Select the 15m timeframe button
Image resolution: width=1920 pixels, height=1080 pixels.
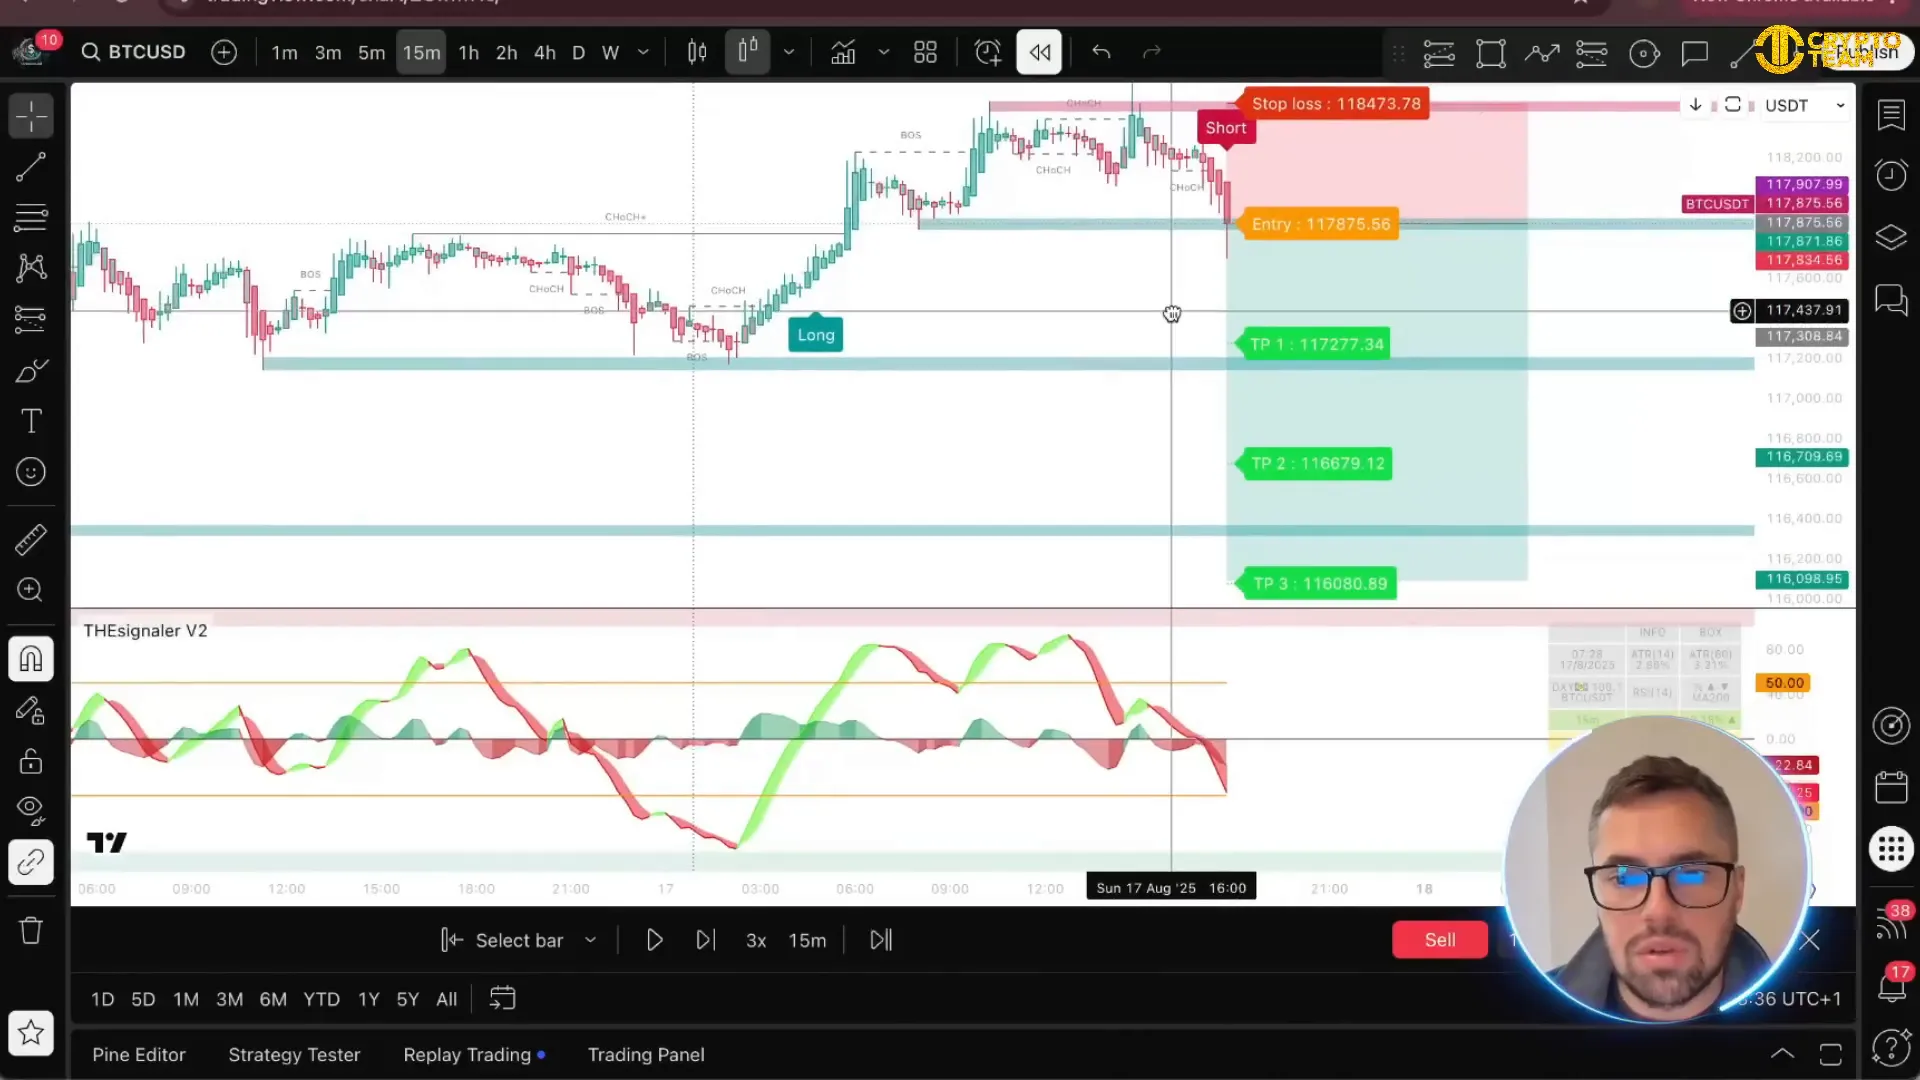[422, 53]
